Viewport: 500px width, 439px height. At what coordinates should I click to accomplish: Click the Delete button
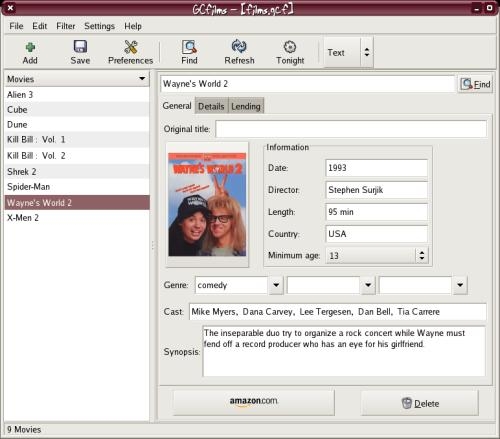click(x=420, y=403)
